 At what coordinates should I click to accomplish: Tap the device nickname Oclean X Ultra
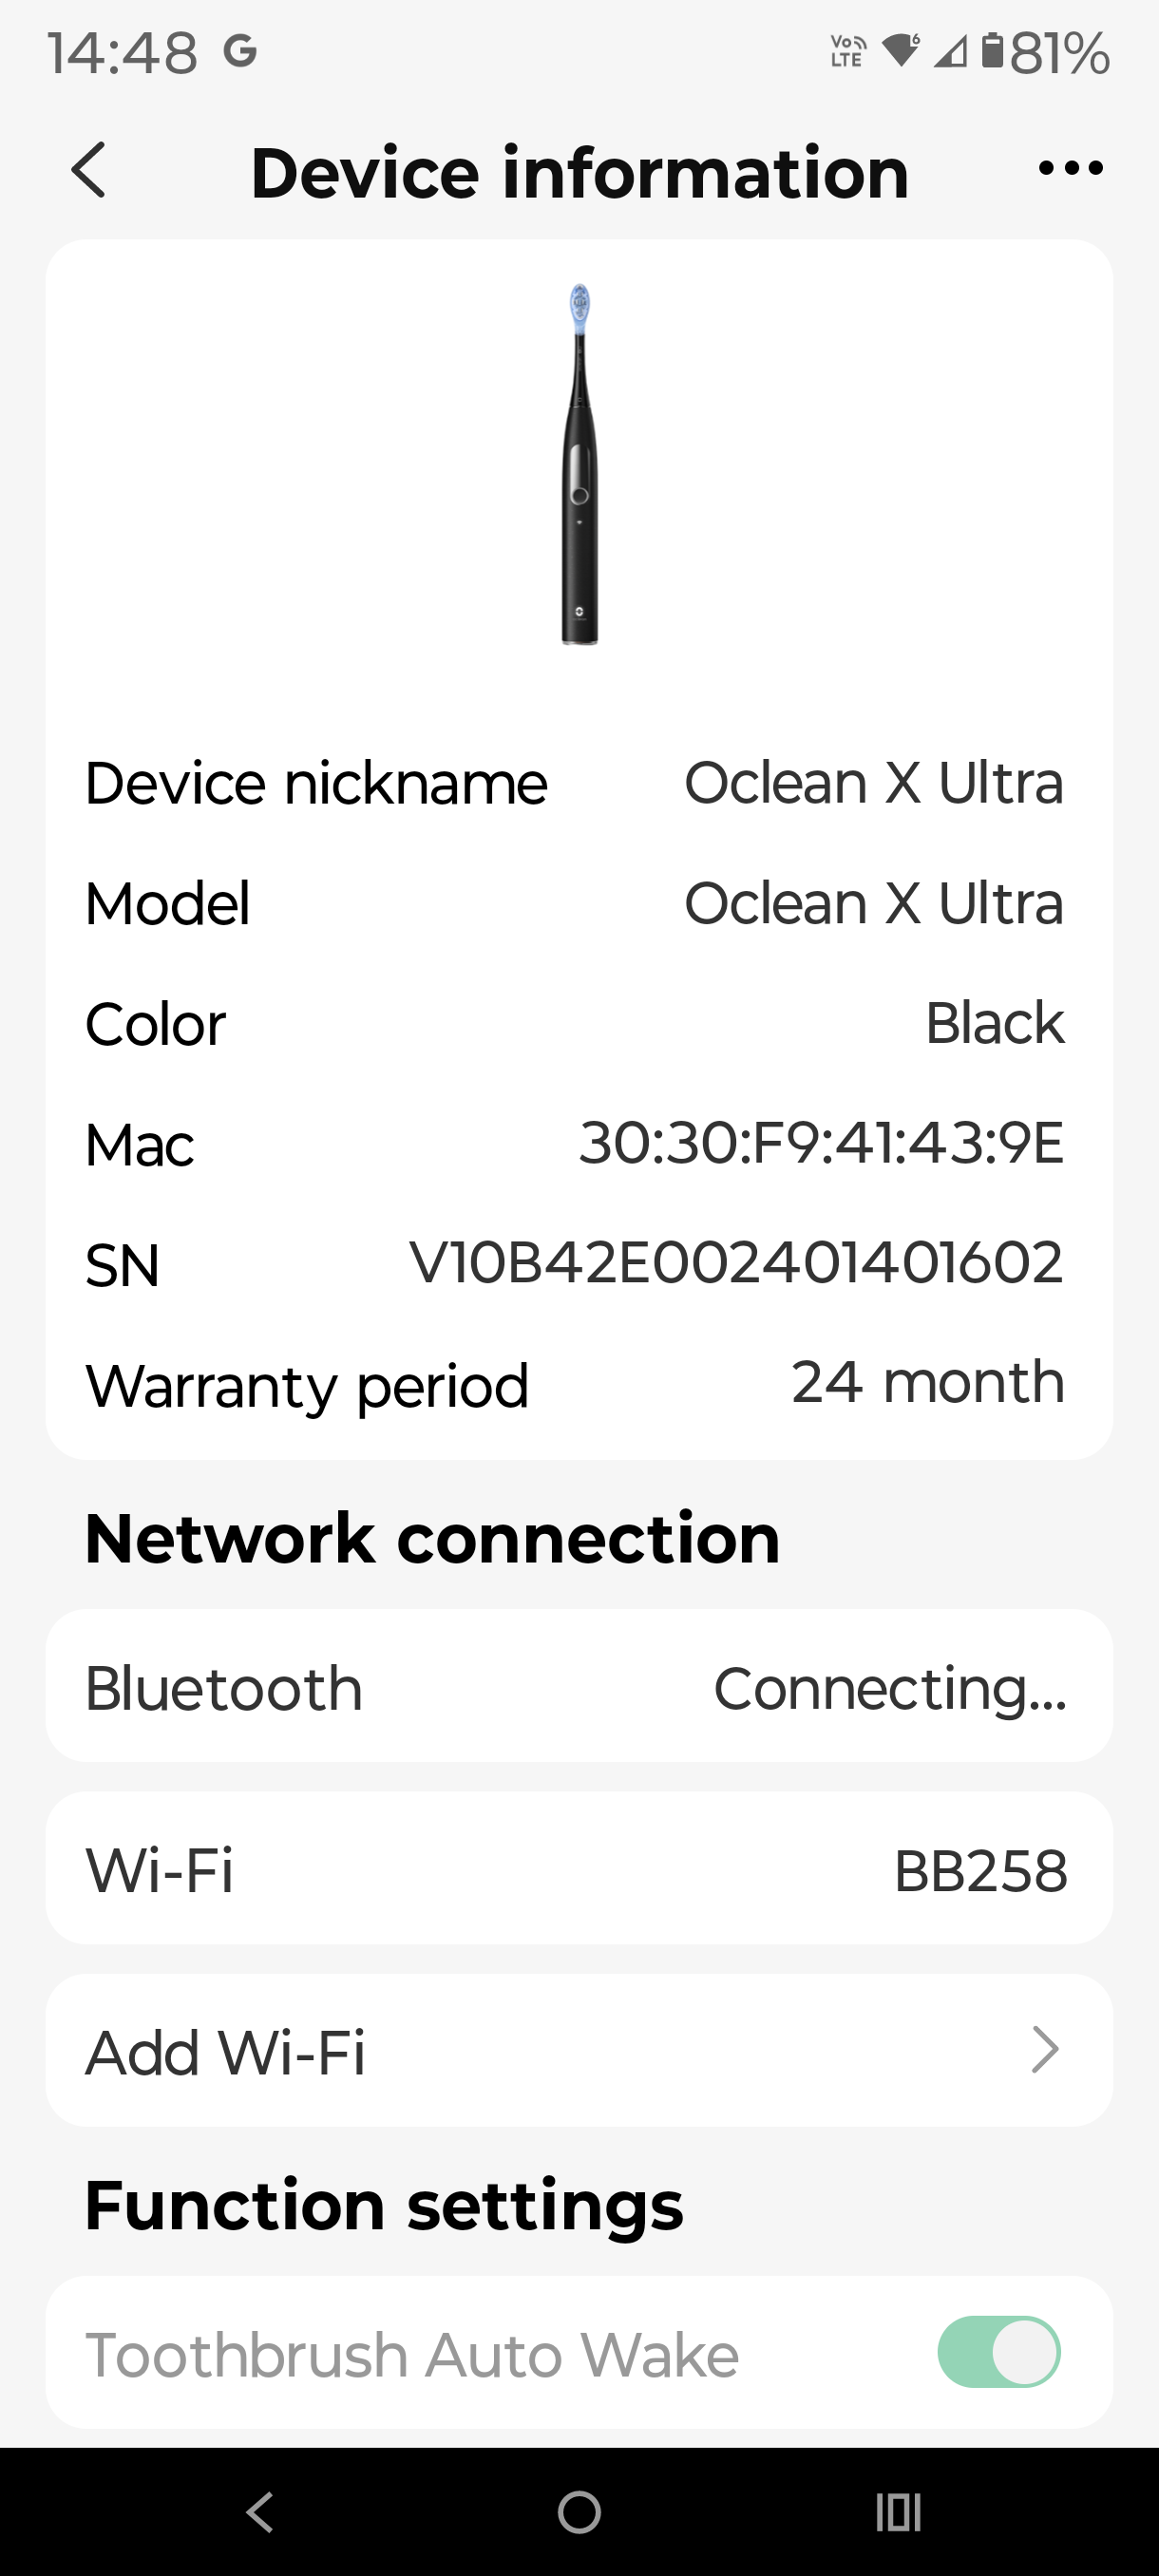pos(874,784)
